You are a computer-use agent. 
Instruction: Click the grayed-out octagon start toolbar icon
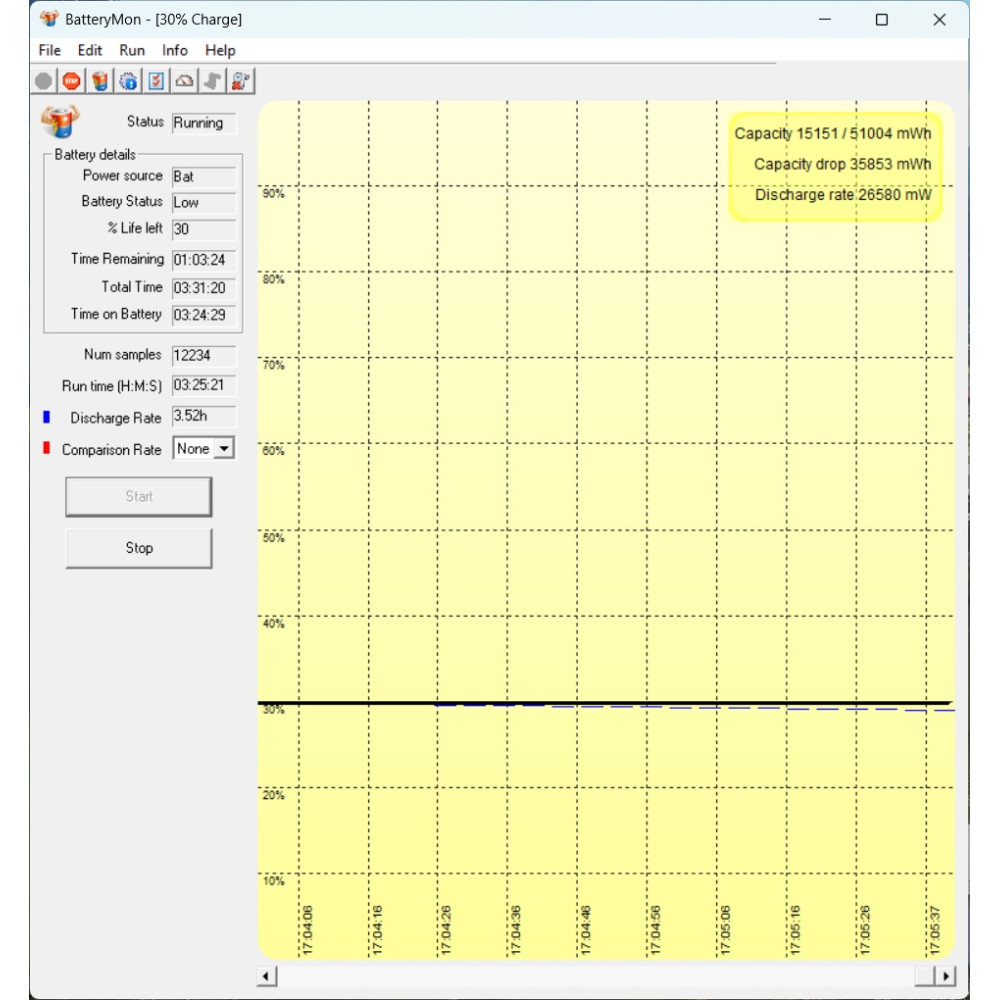pos(43,81)
